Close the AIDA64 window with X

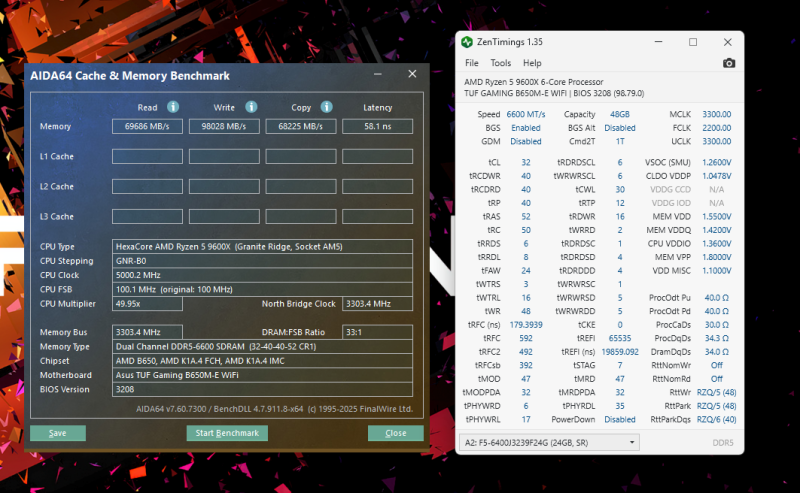coord(412,74)
